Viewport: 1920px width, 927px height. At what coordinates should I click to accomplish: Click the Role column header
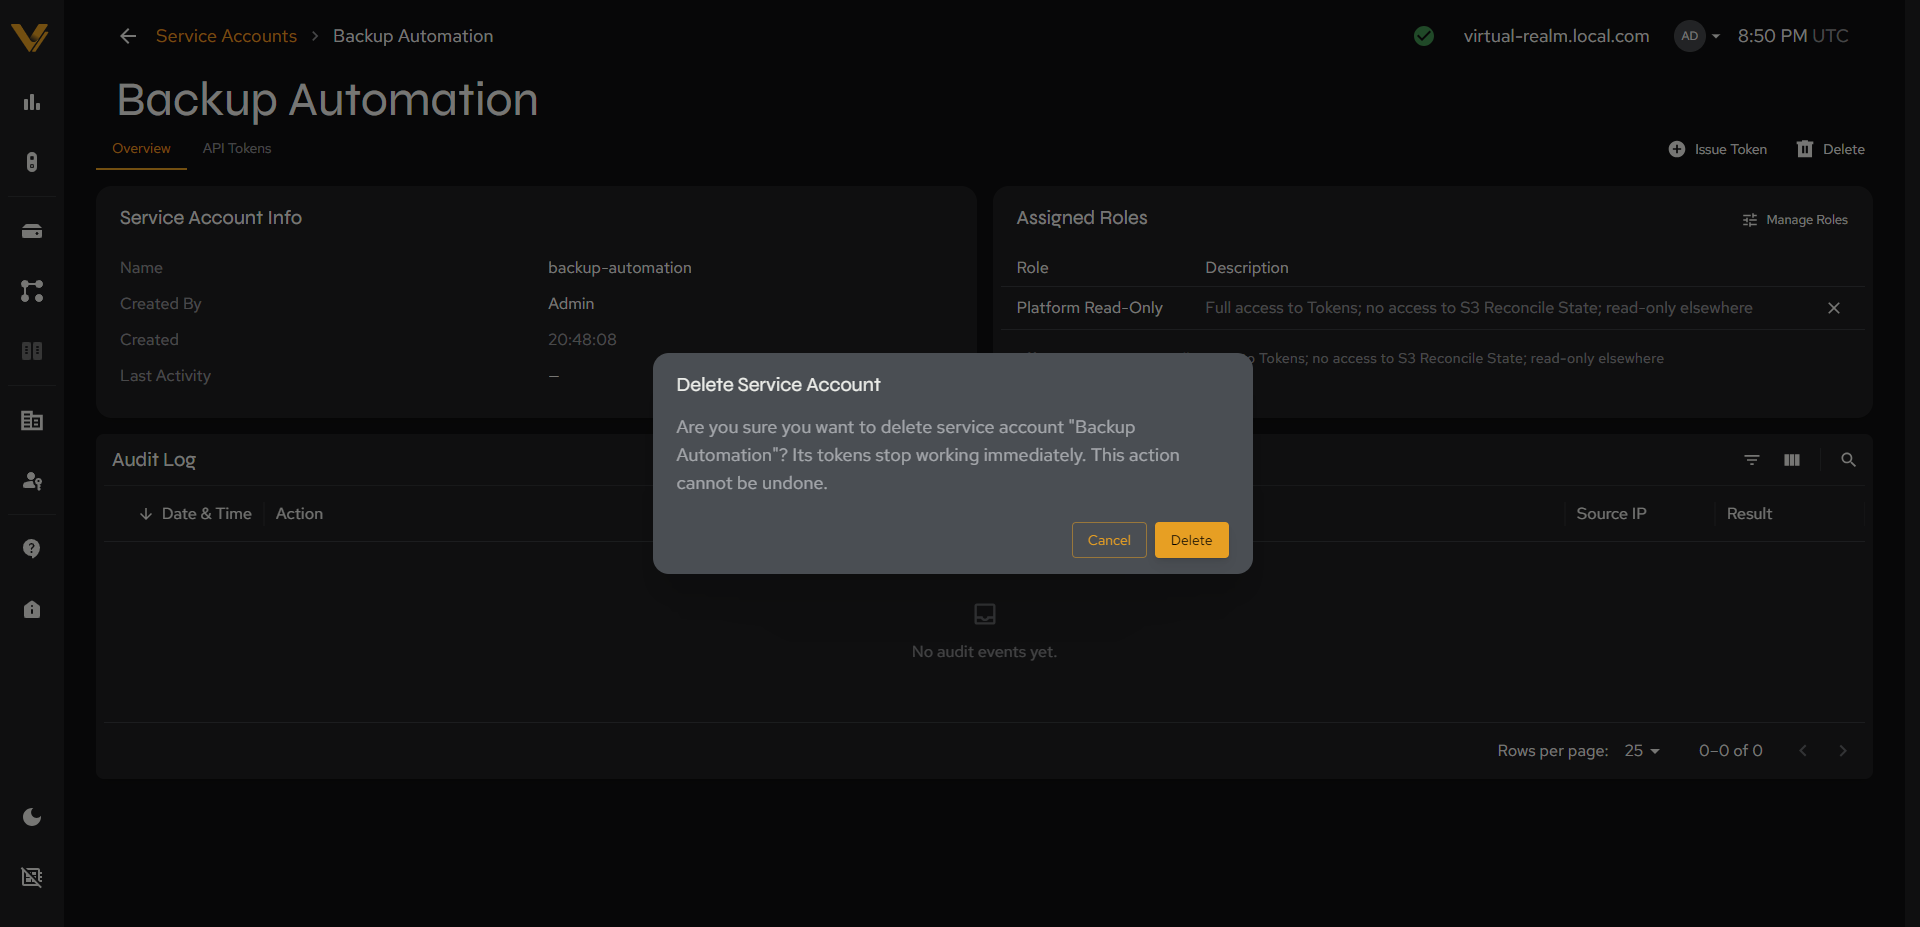tap(1032, 268)
